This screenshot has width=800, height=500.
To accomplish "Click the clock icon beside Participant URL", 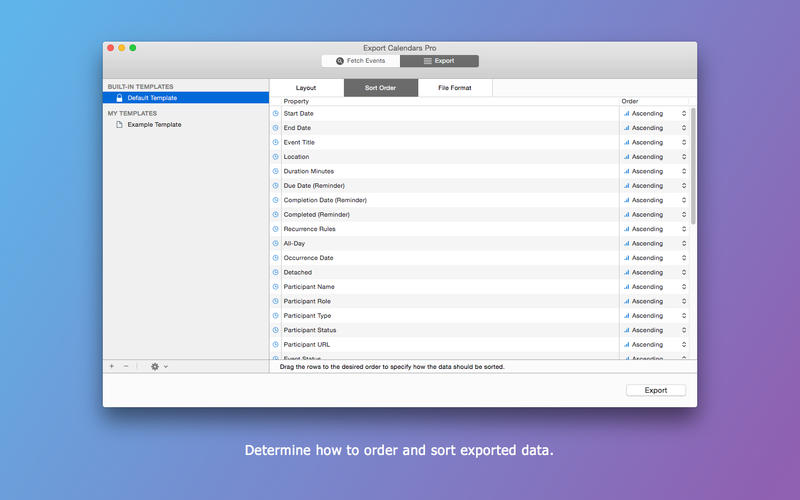I will pos(276,344).
